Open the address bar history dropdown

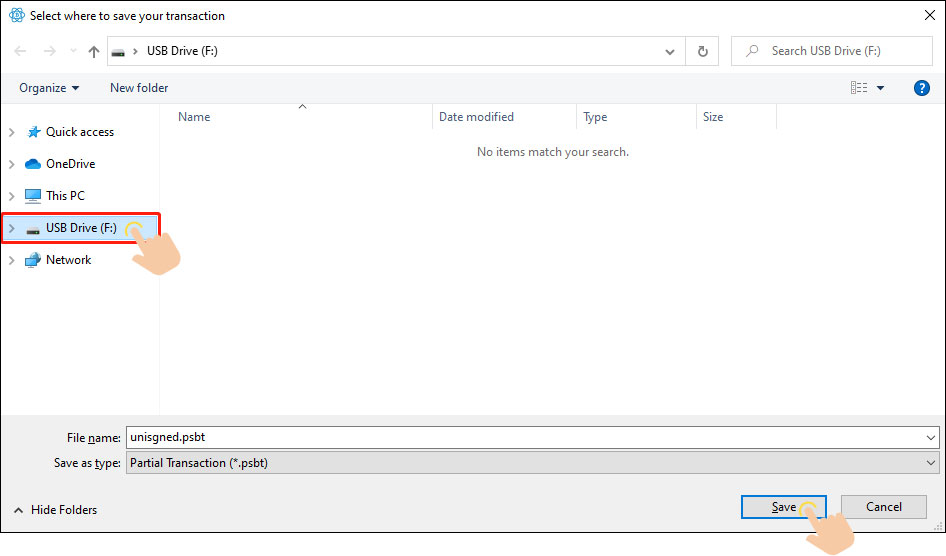(670, 51)
